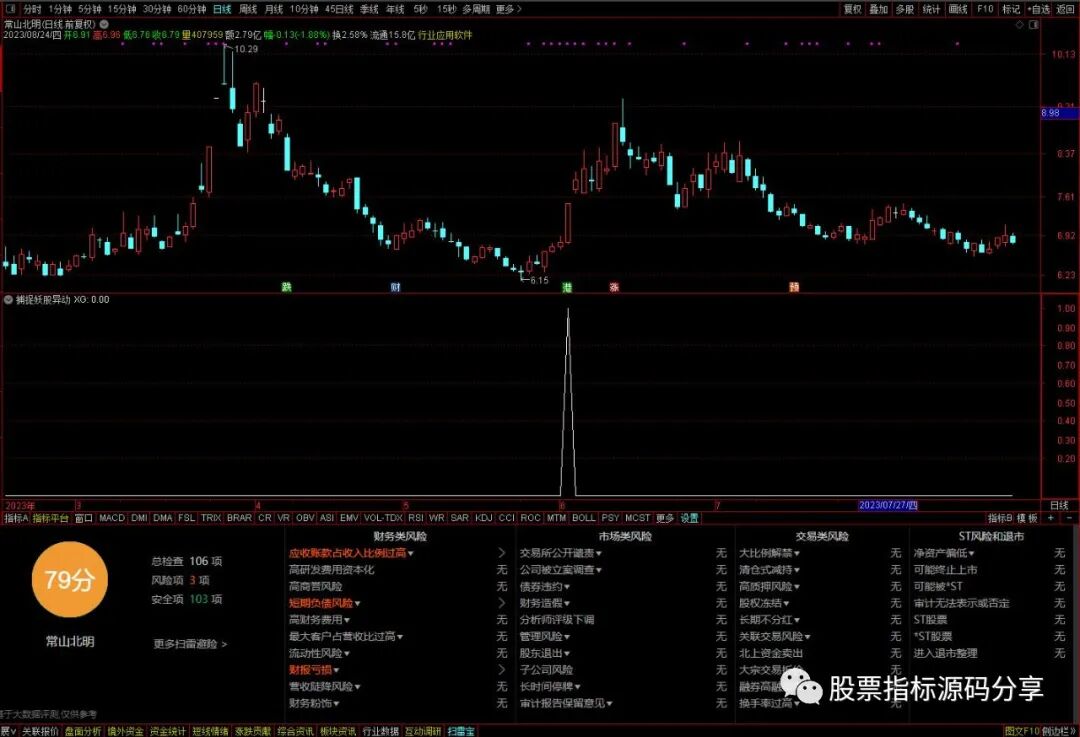Screen dimensions: 1080x737
Task: Switch to the 指标B tab
Action: pyautogui.click(x=1000, y=518)
